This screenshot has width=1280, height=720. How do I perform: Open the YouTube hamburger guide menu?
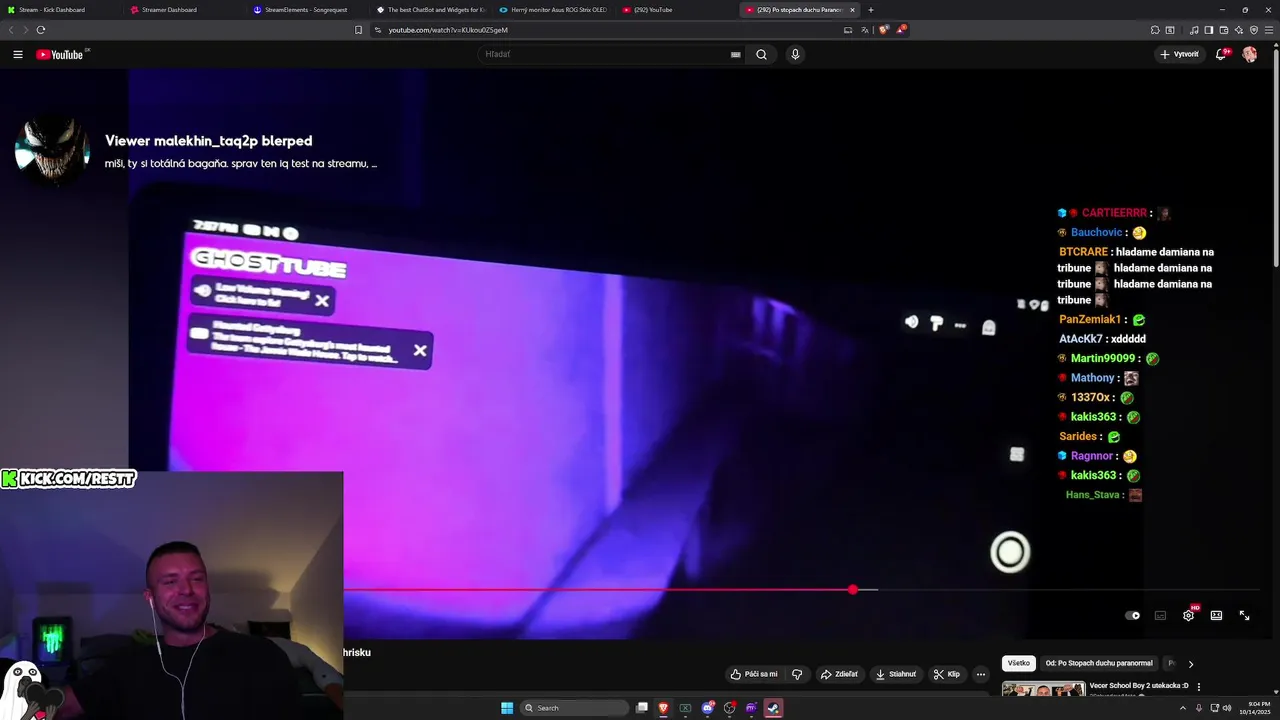coord(18,54)
